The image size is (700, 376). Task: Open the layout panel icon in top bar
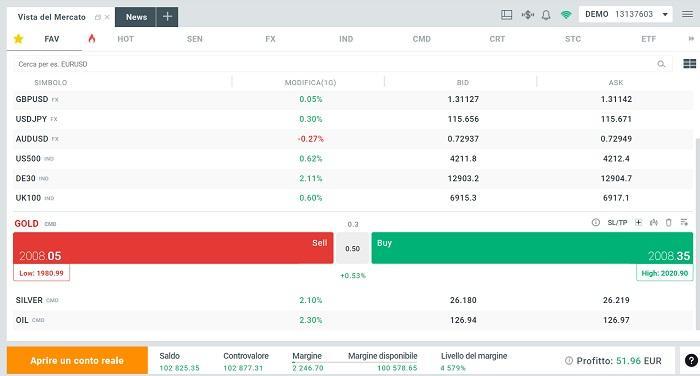coord(506,15)
